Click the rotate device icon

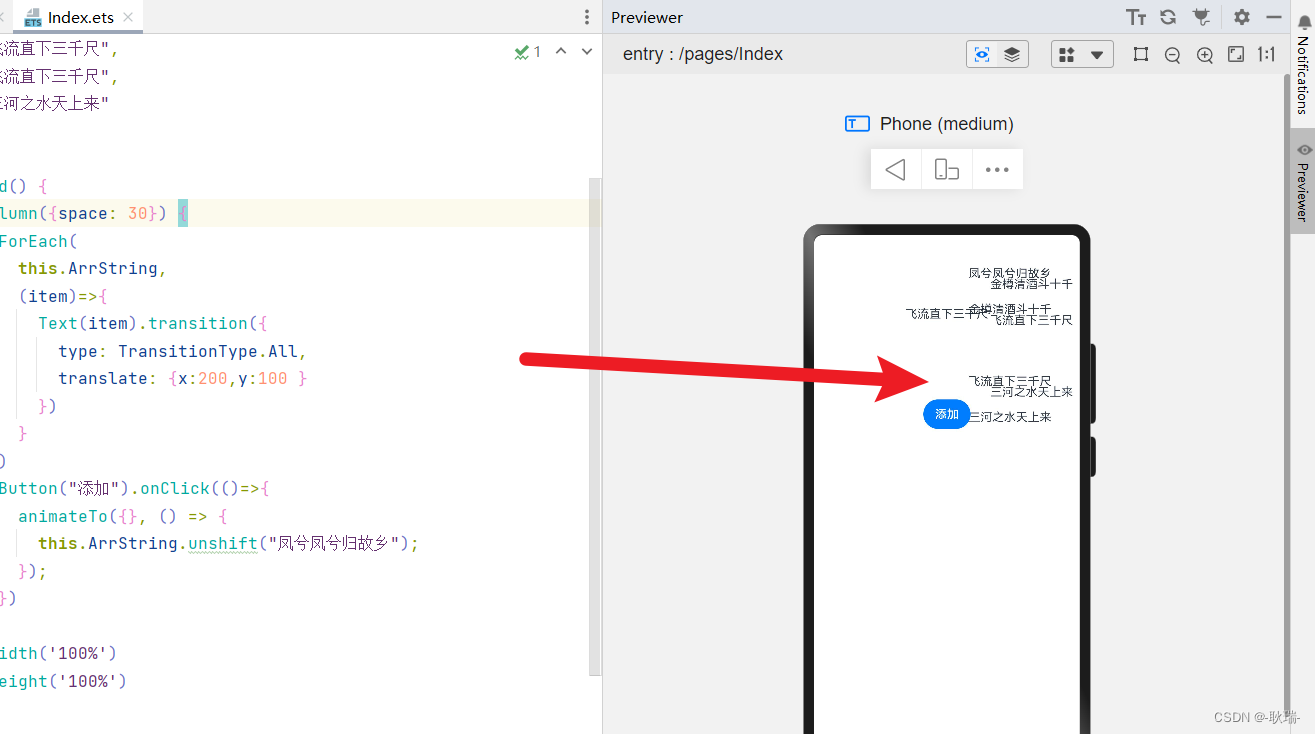click(946, 169)
